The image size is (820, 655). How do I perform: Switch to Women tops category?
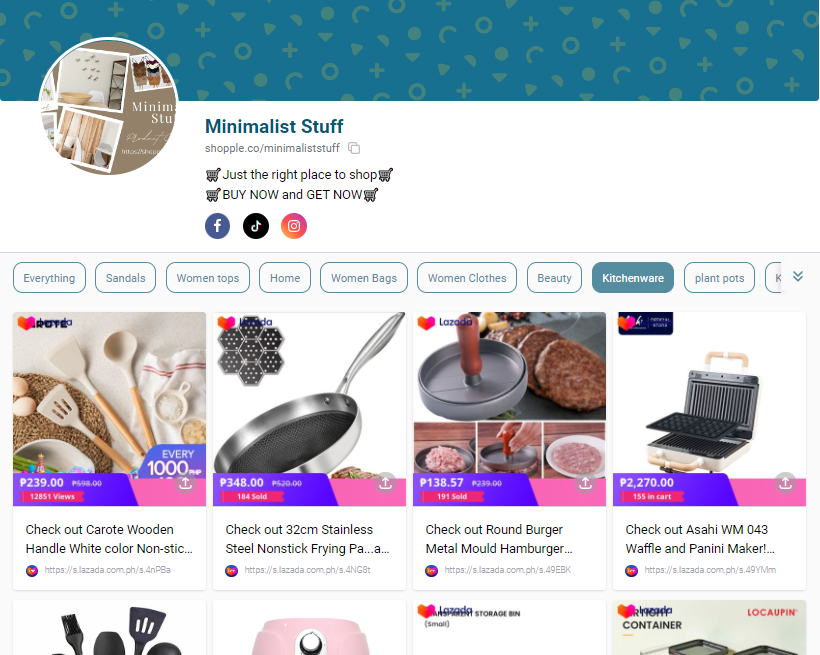click(208, 278)
